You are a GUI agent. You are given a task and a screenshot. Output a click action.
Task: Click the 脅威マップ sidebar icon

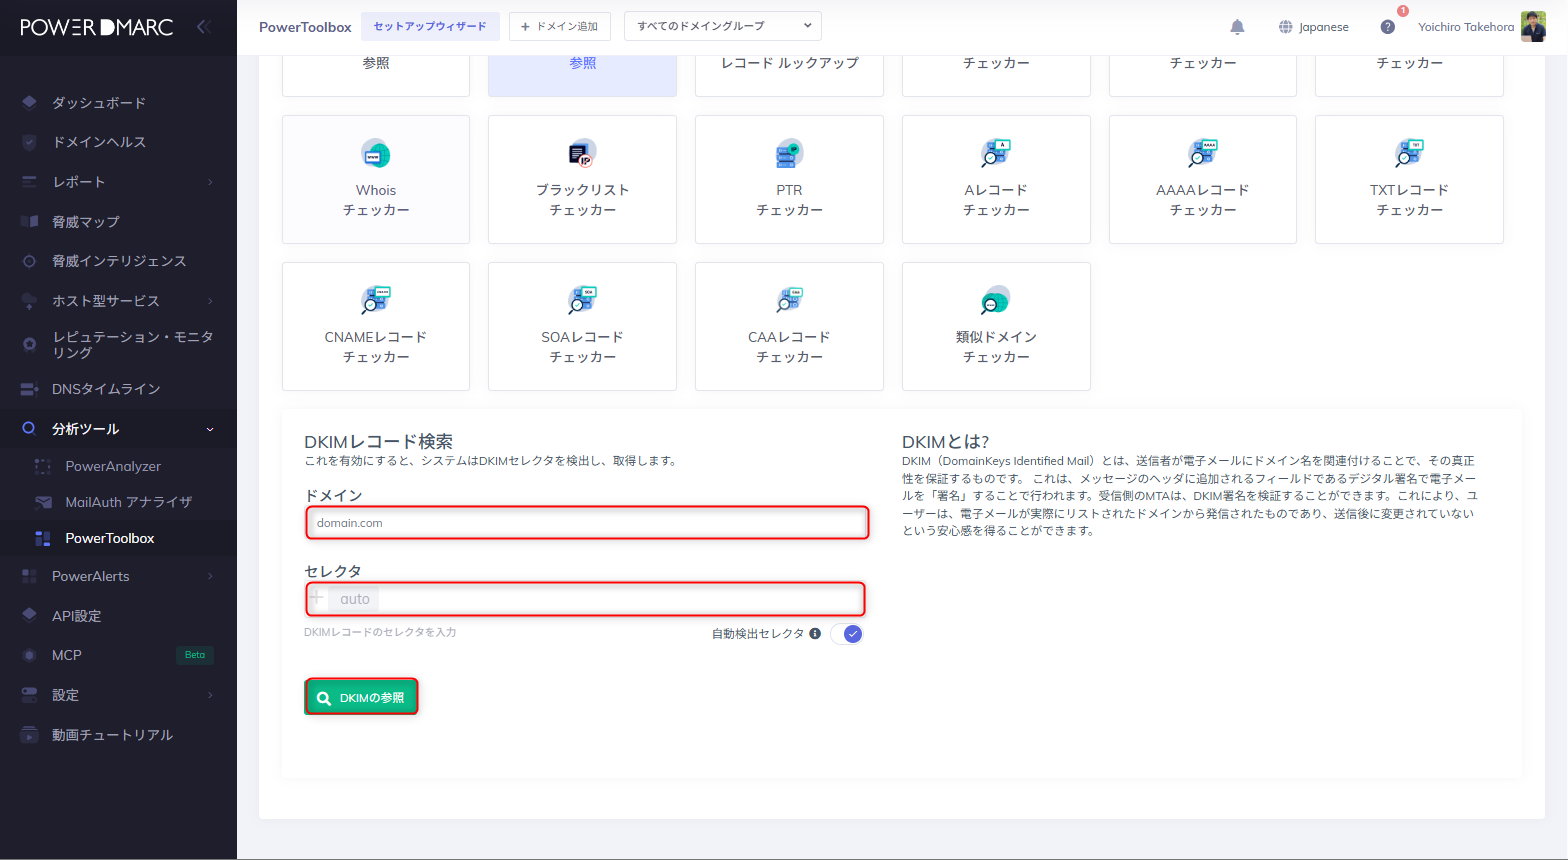(29, 221)
